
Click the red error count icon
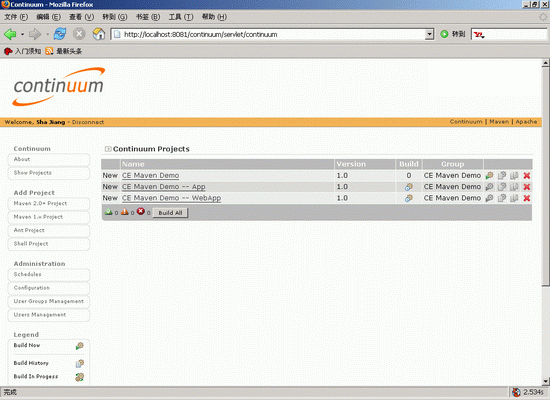(141, 211)
